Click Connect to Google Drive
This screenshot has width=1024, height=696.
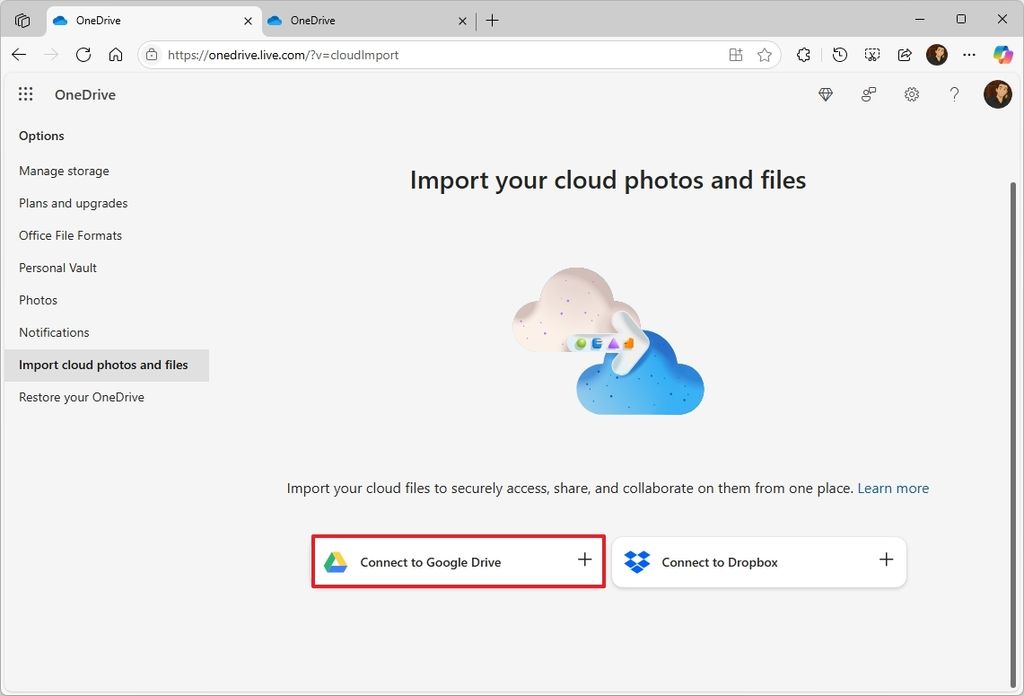pyautogui.click(x=457, y=561)
